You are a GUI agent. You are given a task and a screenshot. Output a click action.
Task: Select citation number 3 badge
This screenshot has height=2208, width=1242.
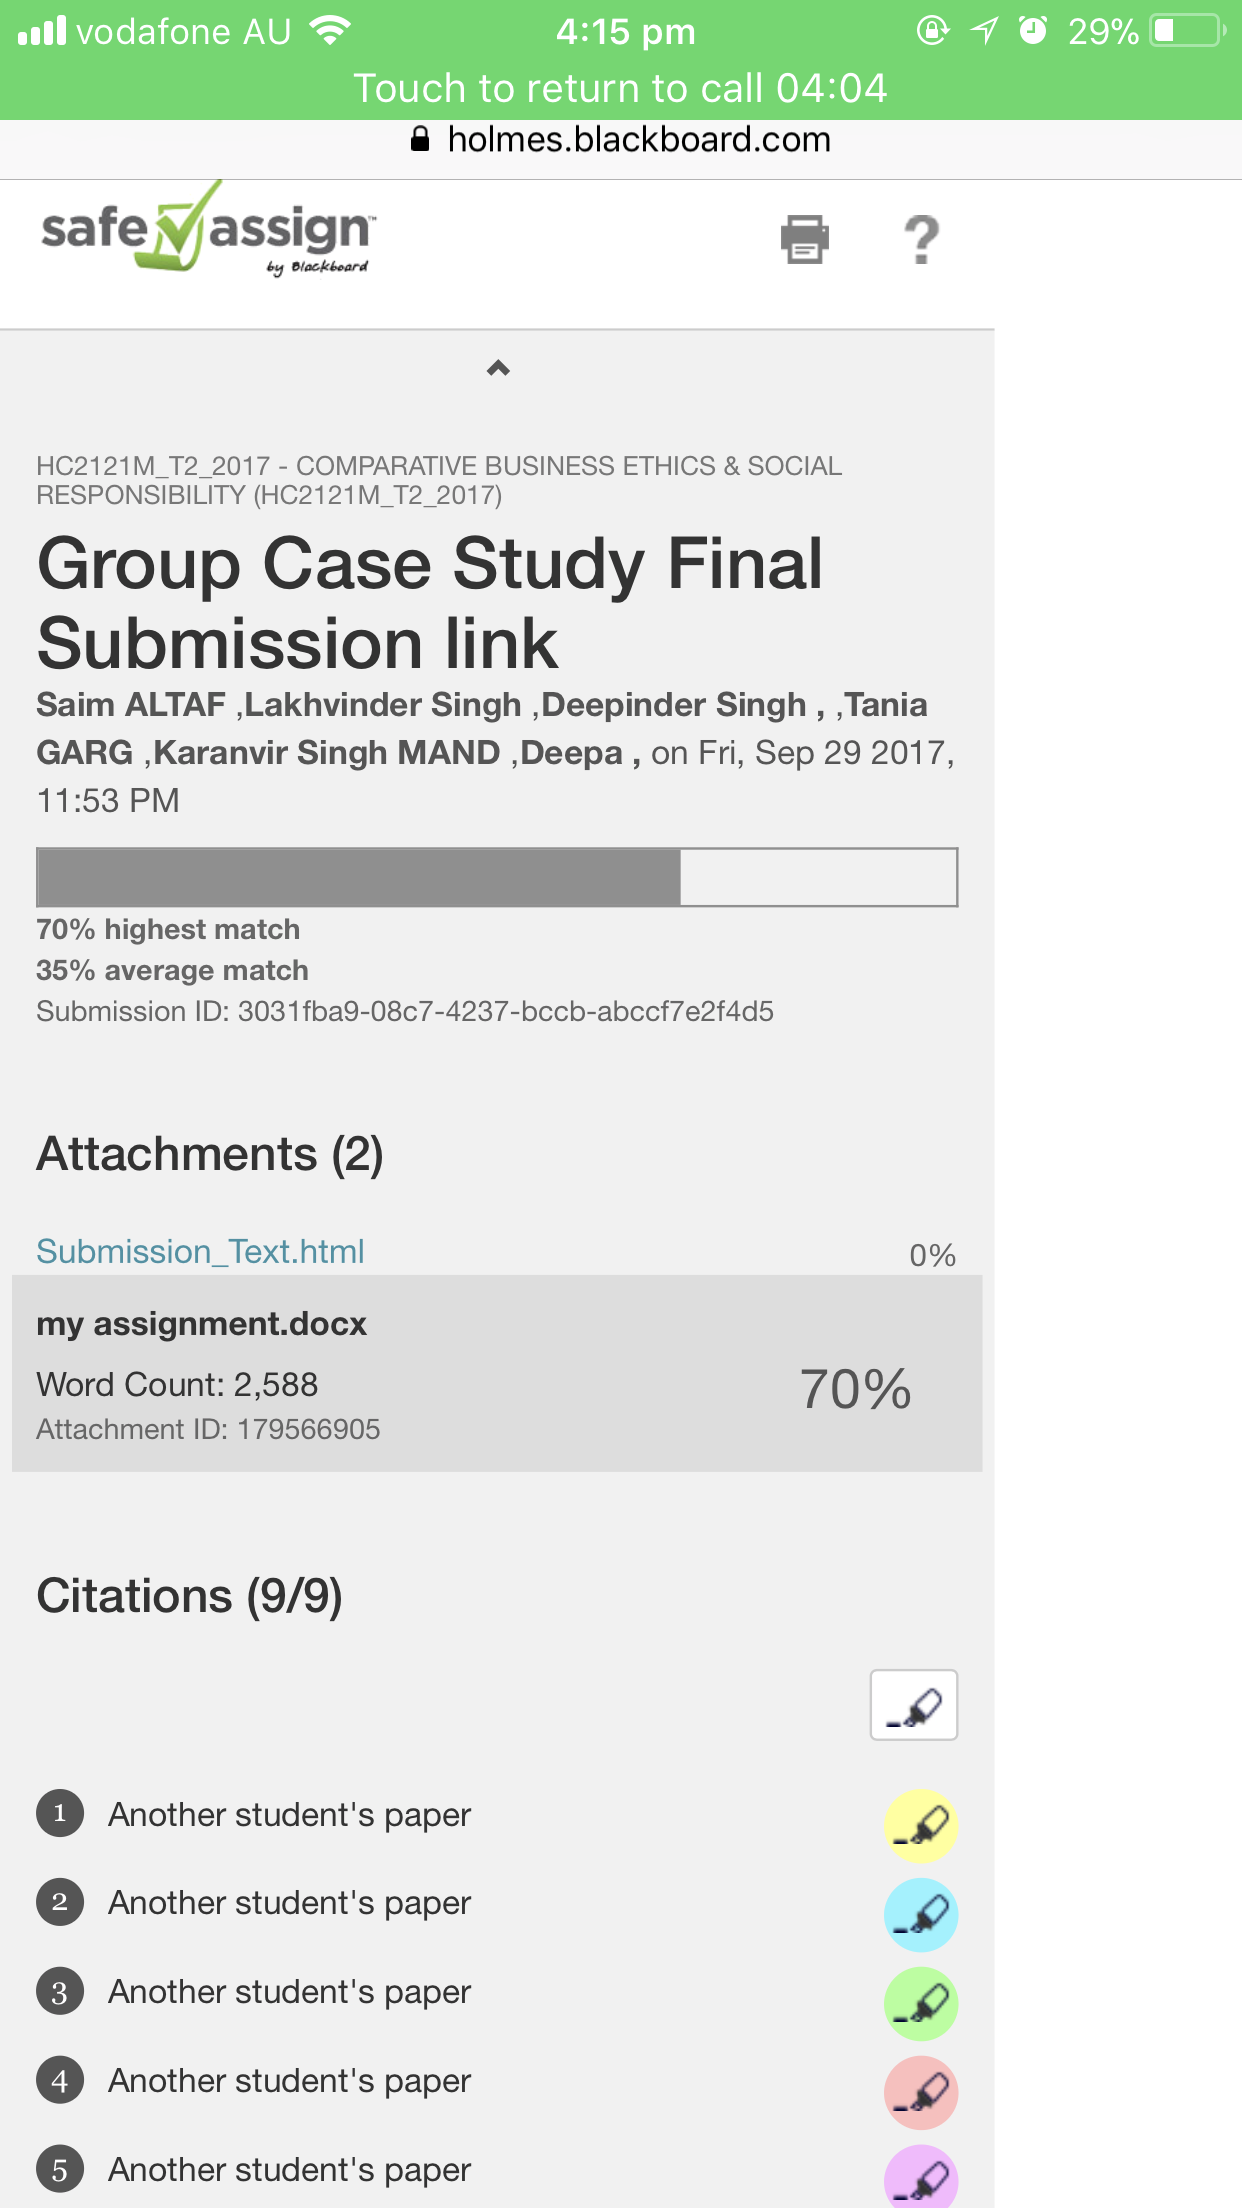pyautogui.click(x=60, y=1992)
